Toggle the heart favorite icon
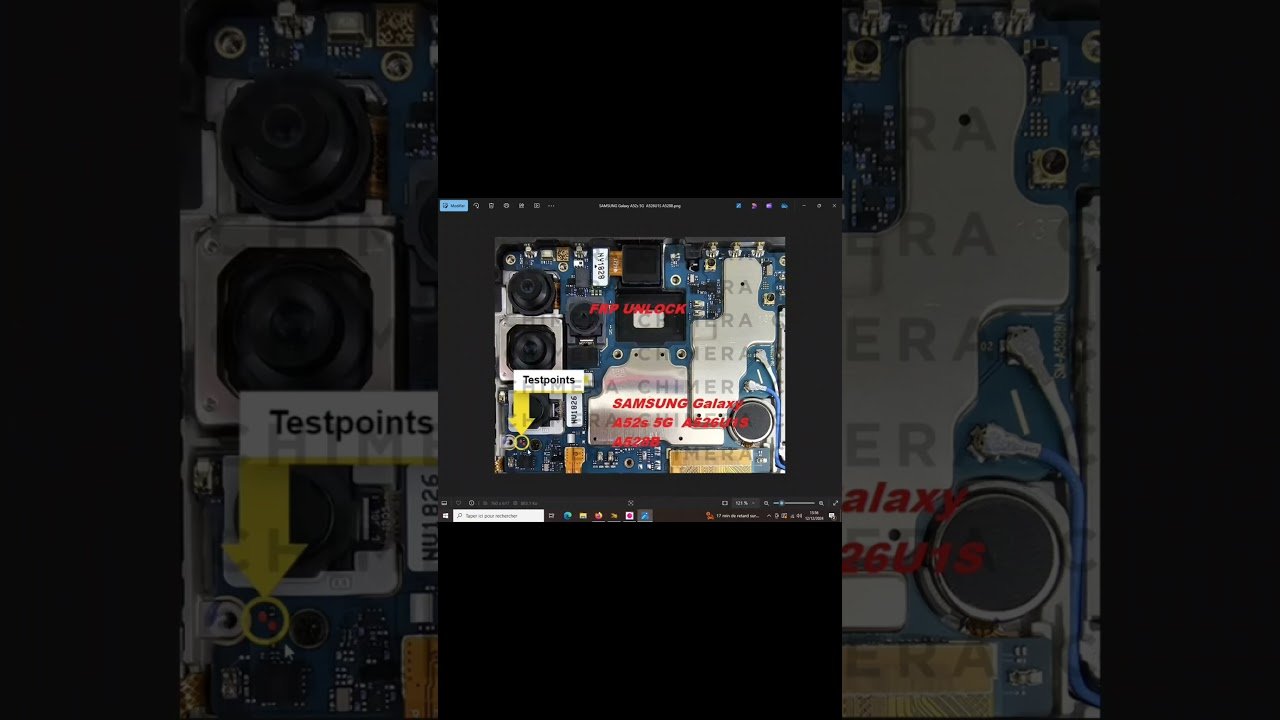Image resolution: width=1280 pixels, height=720 pixels. (458, 503)
